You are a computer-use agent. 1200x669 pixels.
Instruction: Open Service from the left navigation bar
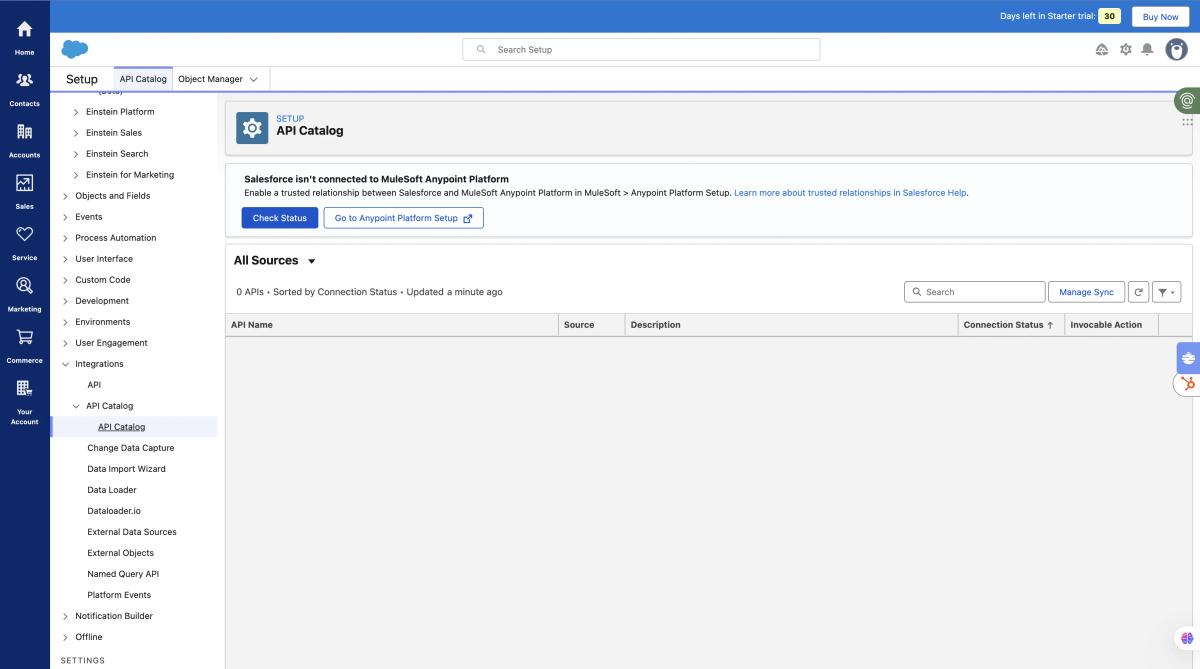tap(24, 242)
